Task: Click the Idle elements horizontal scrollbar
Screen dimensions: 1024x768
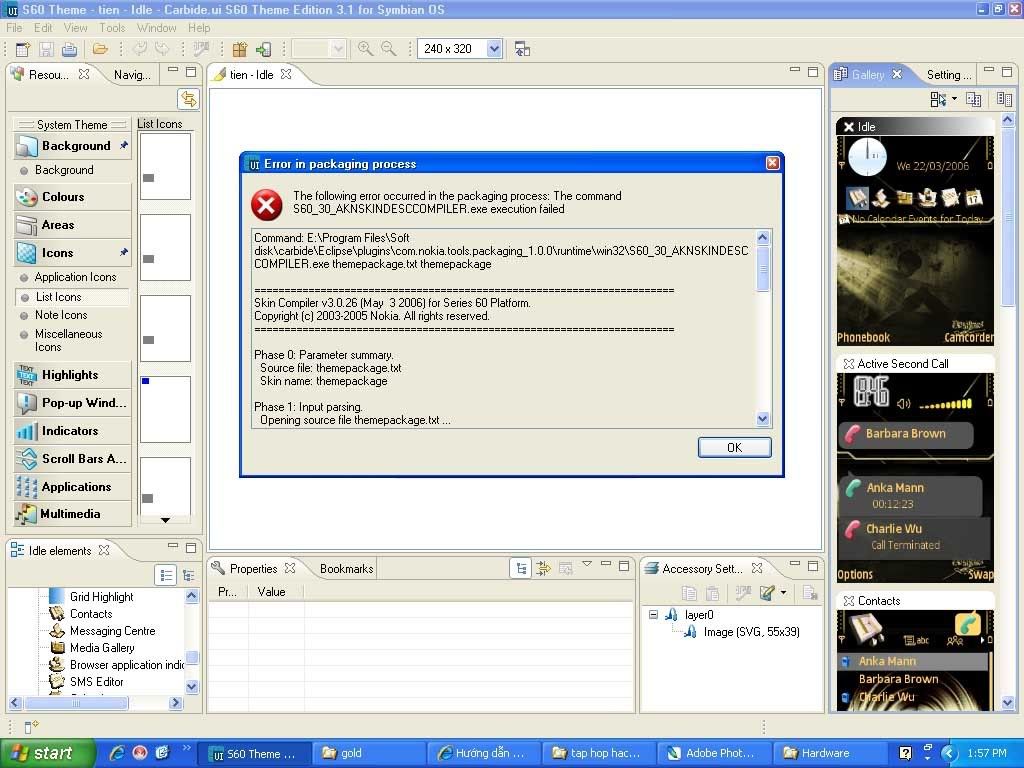Action: 76,703
